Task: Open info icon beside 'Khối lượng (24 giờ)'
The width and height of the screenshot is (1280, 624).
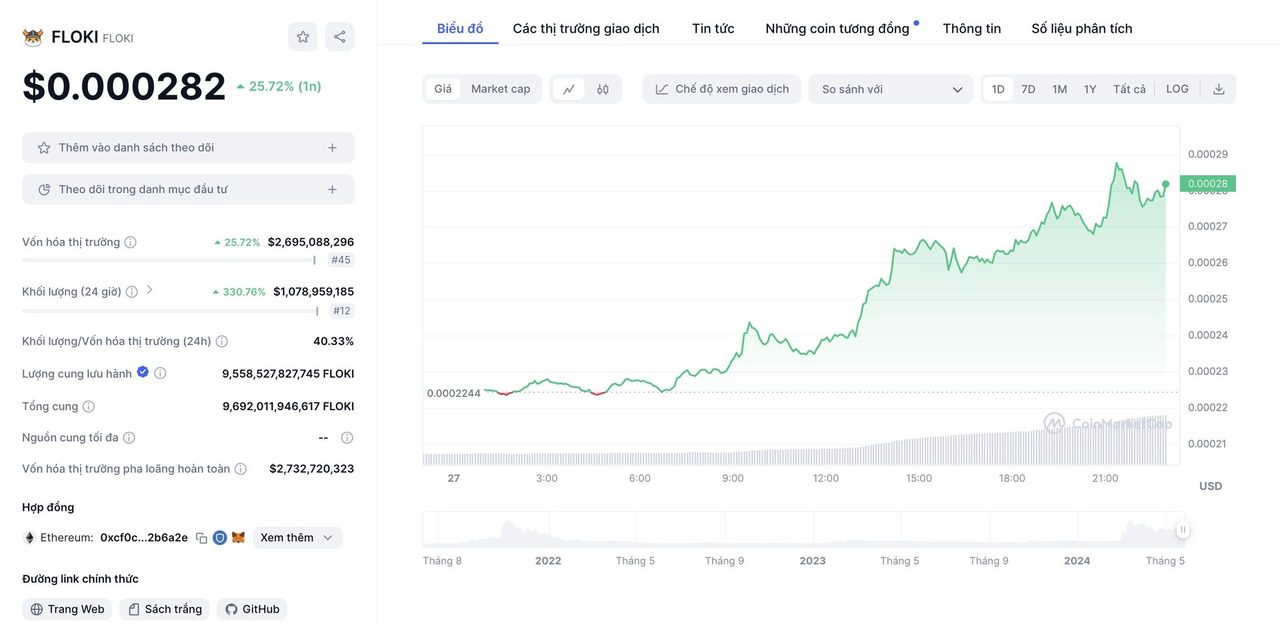Action: 132,292
